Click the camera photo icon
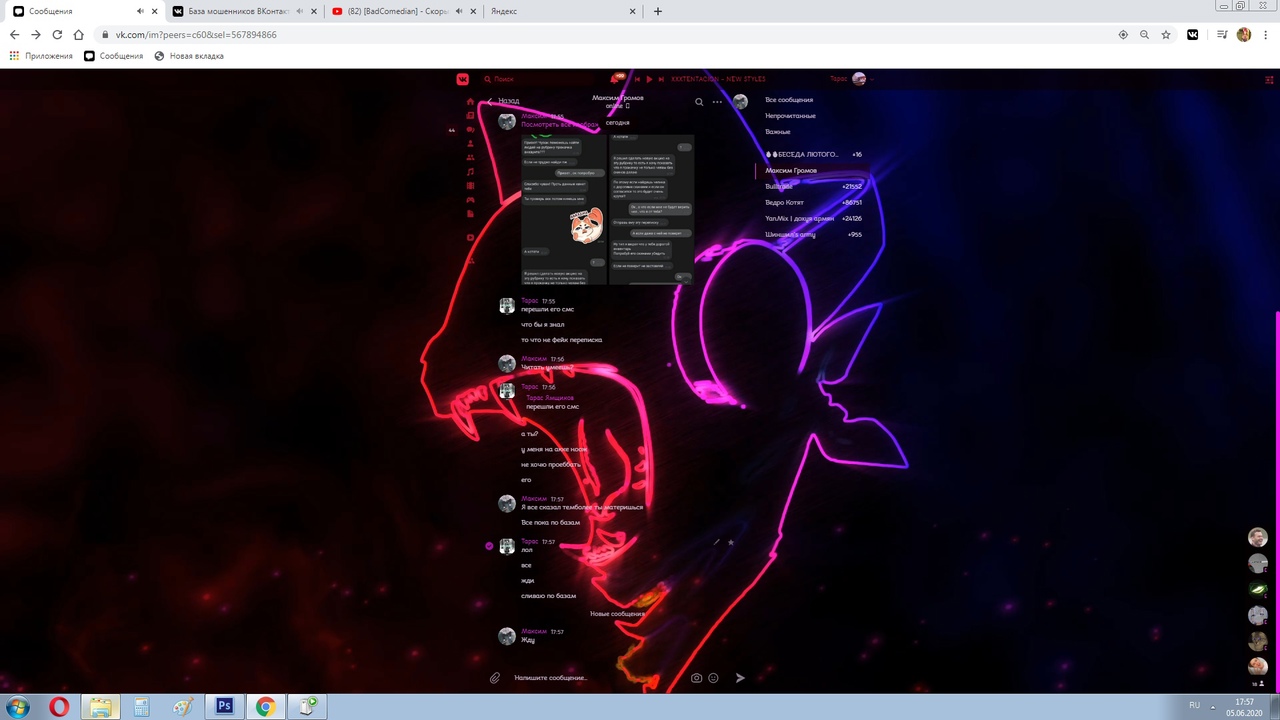 tap(696, 678)
